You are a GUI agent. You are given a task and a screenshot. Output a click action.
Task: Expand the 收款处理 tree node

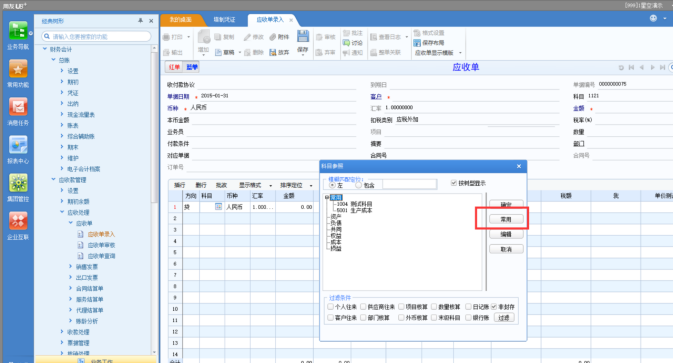coord(62,331)
